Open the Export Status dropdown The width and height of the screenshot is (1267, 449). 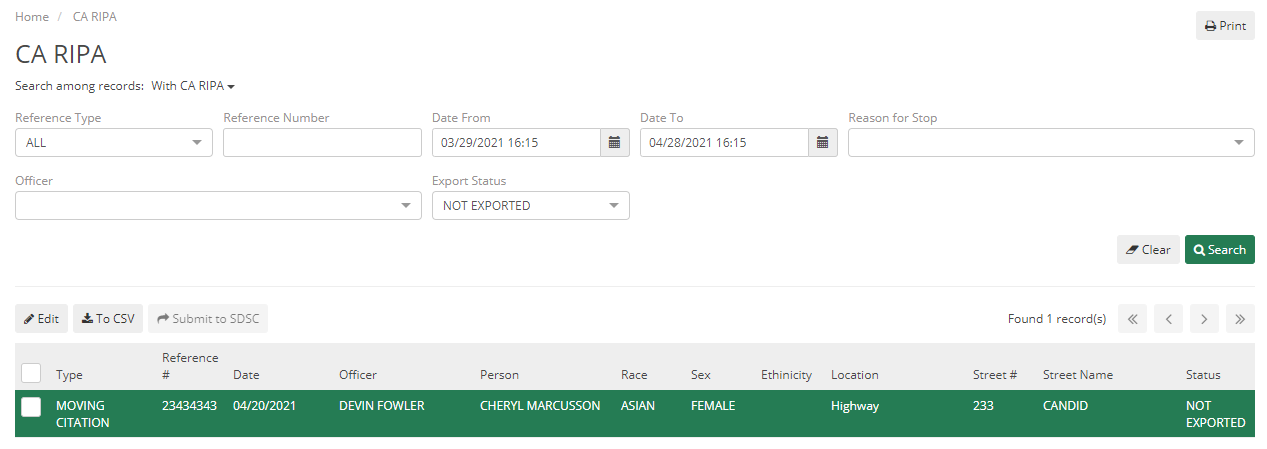pos(530,205)
